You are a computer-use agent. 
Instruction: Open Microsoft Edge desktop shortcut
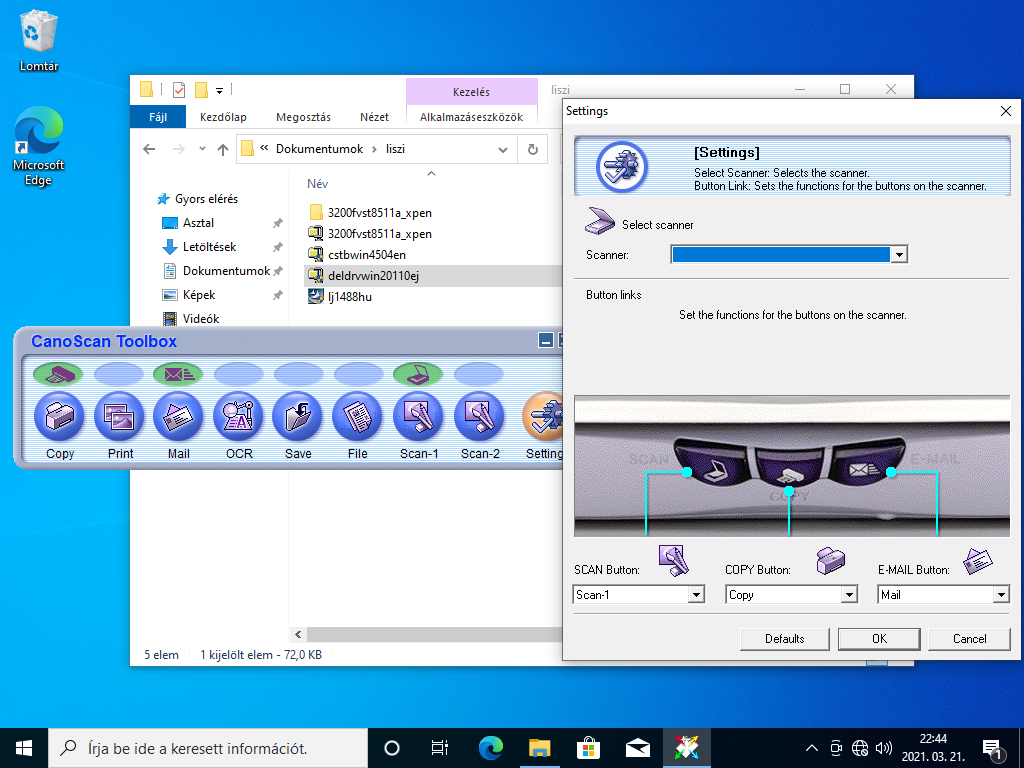[x=39, y=146]
